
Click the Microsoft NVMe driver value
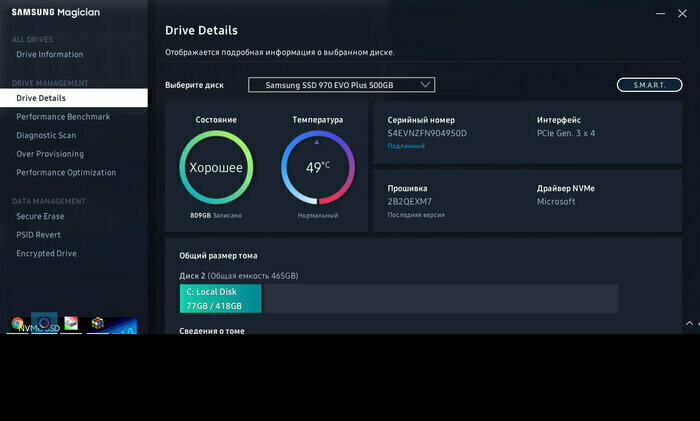pyautogui.click(x=556, y=202)
